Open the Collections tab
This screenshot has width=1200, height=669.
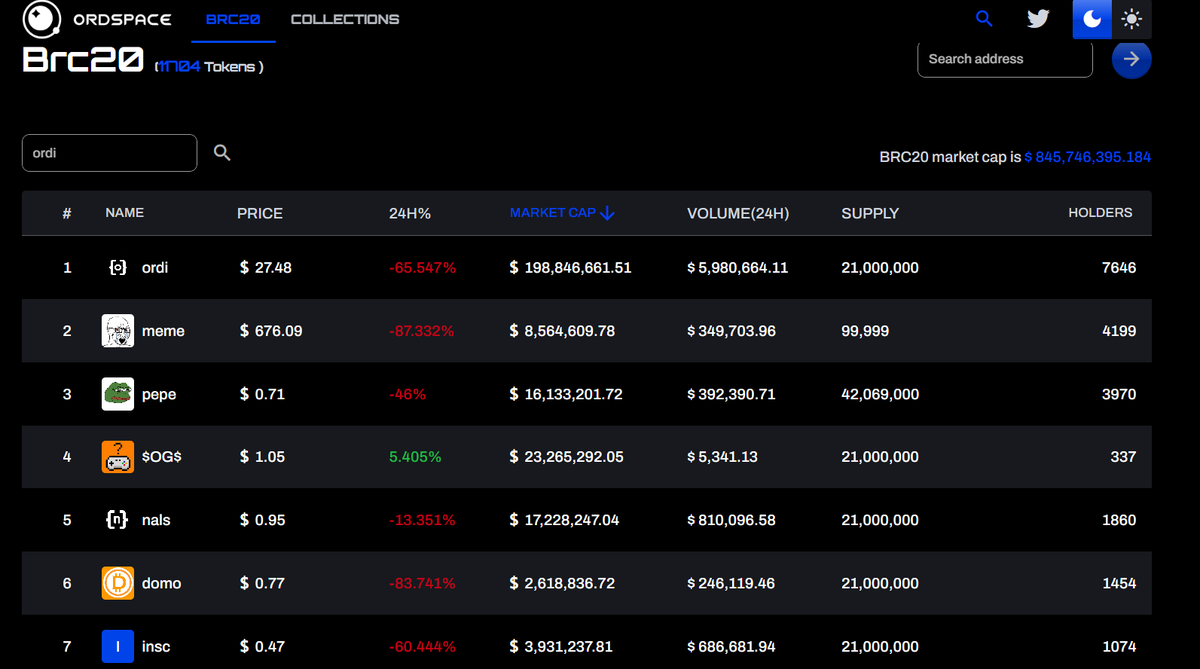pyautogui.click(x=345, y=19)
